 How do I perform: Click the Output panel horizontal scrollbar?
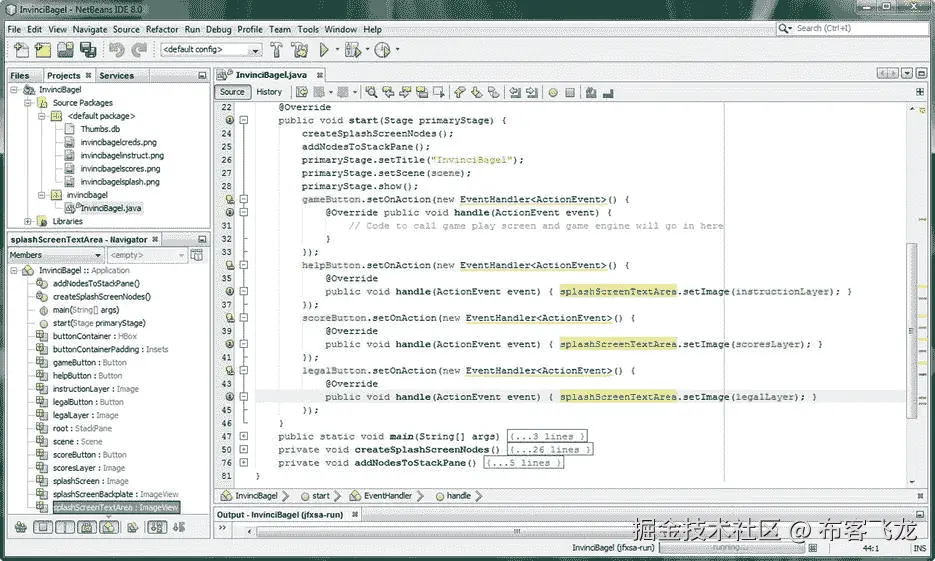[516, 531]
